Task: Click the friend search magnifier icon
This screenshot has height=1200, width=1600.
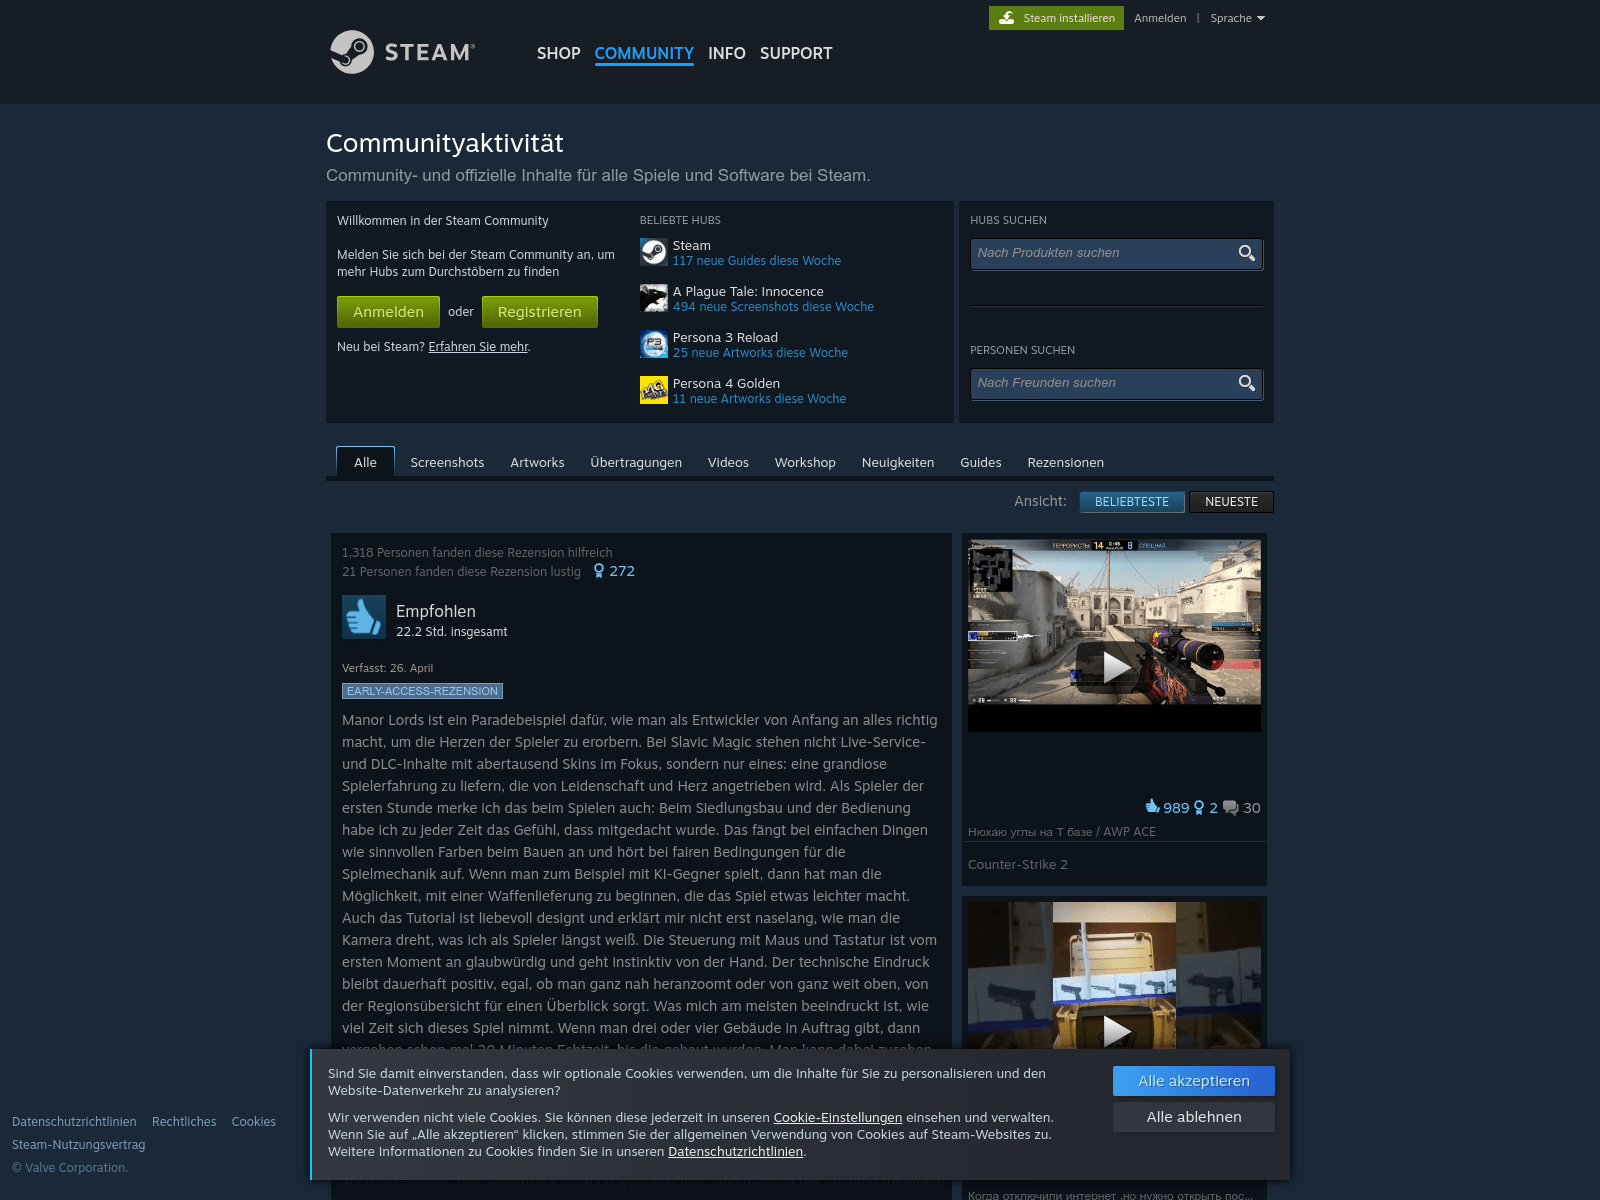Action: tap(1247, 383)
